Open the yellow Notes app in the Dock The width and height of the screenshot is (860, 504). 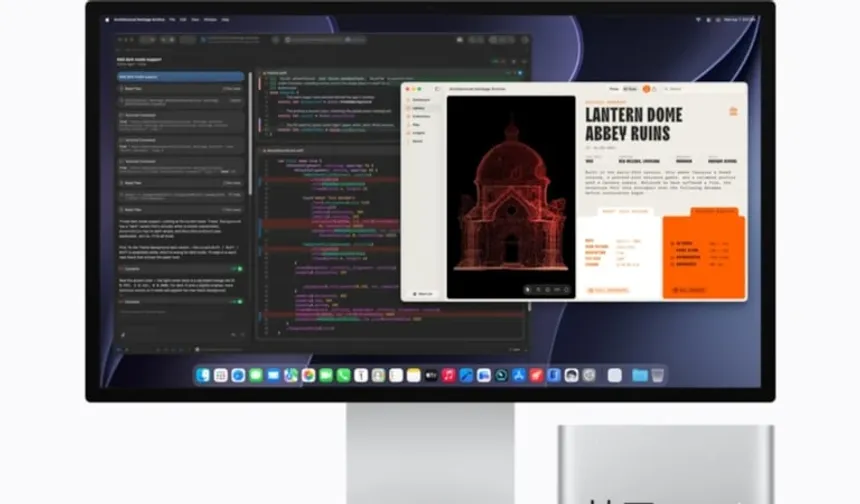[x=414, y=375]
